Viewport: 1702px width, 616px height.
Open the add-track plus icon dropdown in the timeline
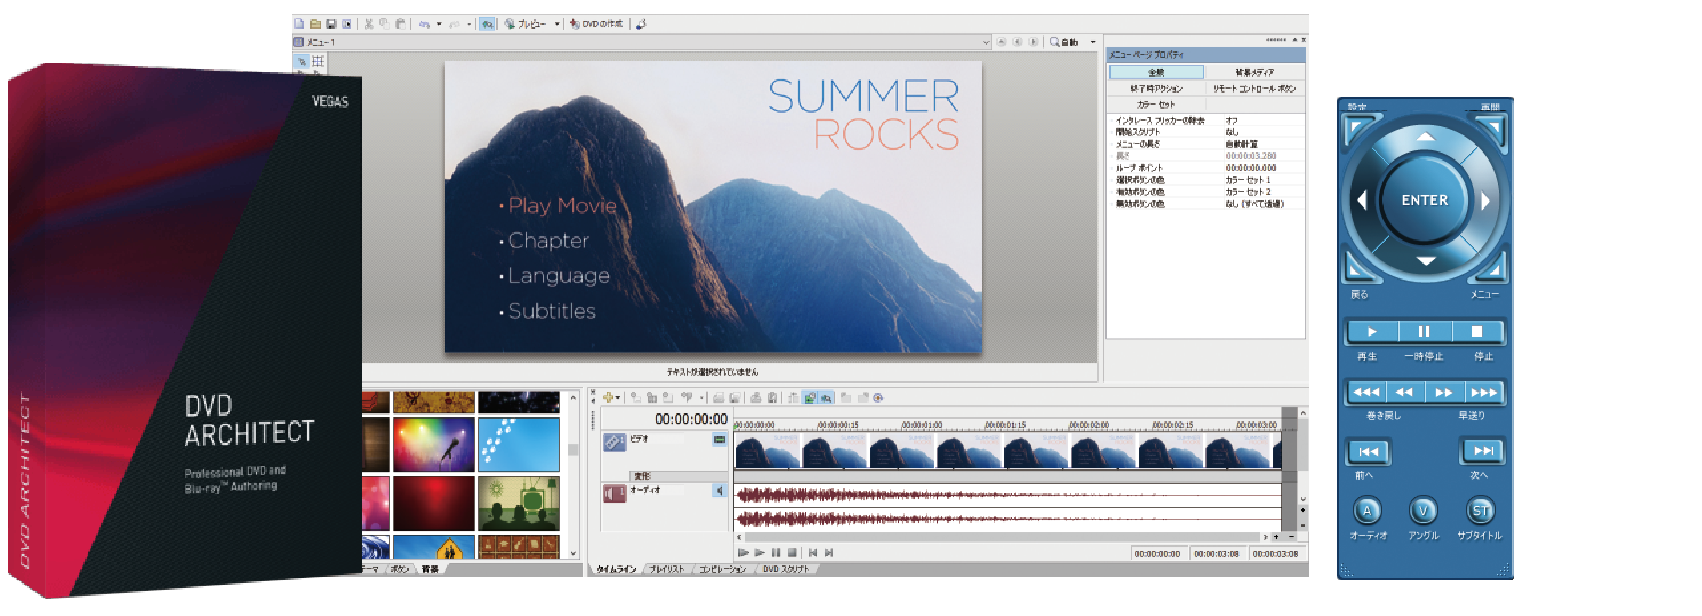(618, 398)
